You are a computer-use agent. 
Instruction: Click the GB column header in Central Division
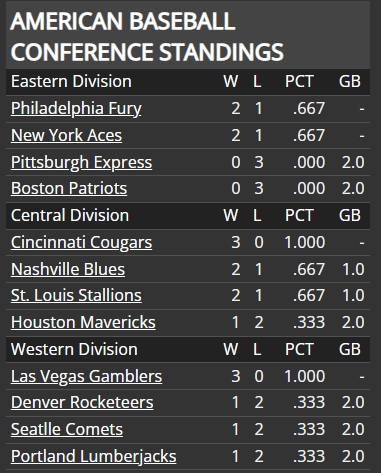[350, 215]
